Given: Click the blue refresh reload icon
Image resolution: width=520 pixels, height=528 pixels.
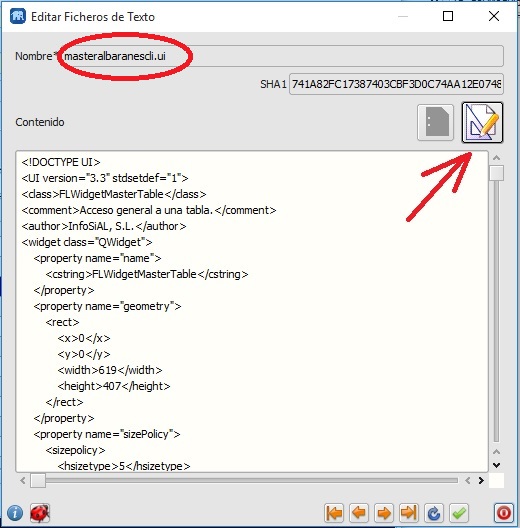Looking at the screenshot, I should 434,513.
